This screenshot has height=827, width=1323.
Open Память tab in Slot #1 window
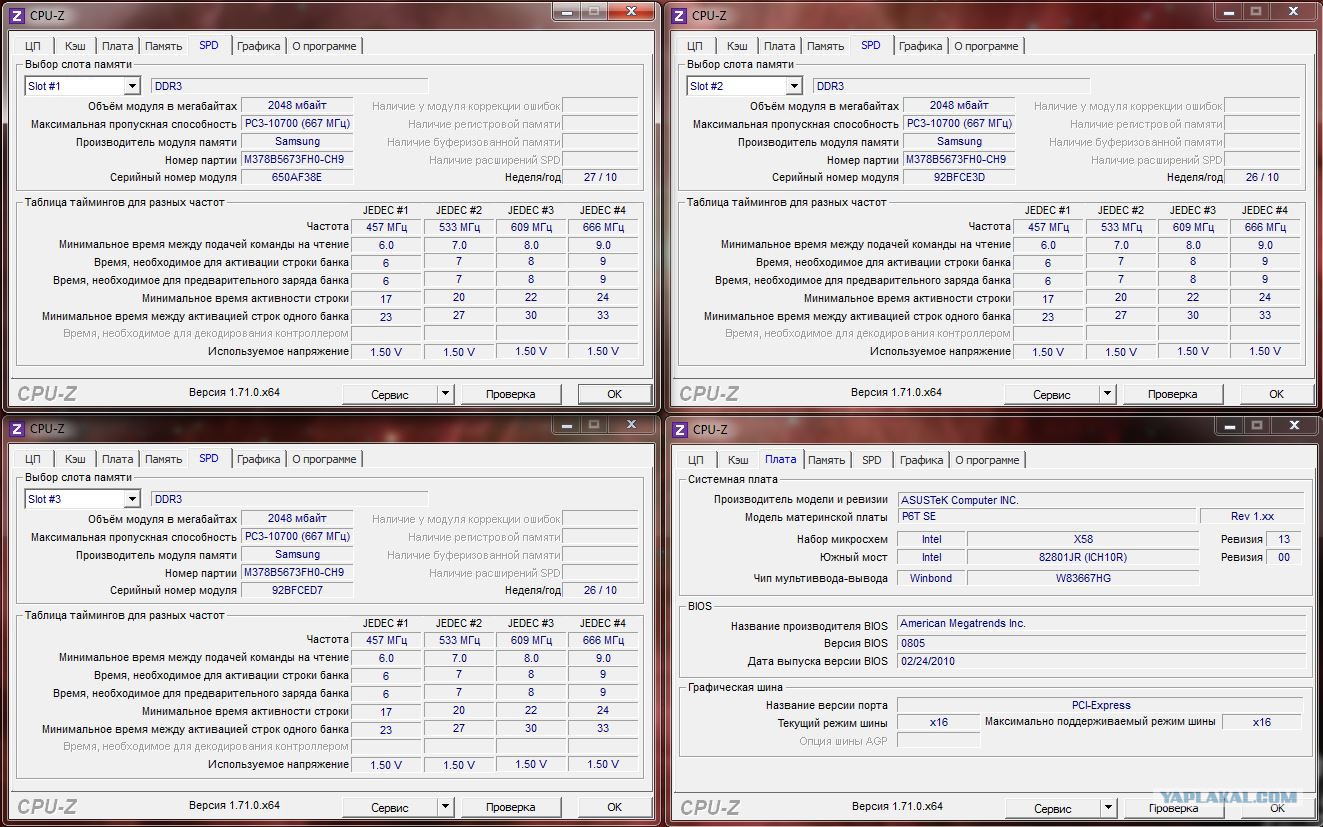[x=163, y=46]
